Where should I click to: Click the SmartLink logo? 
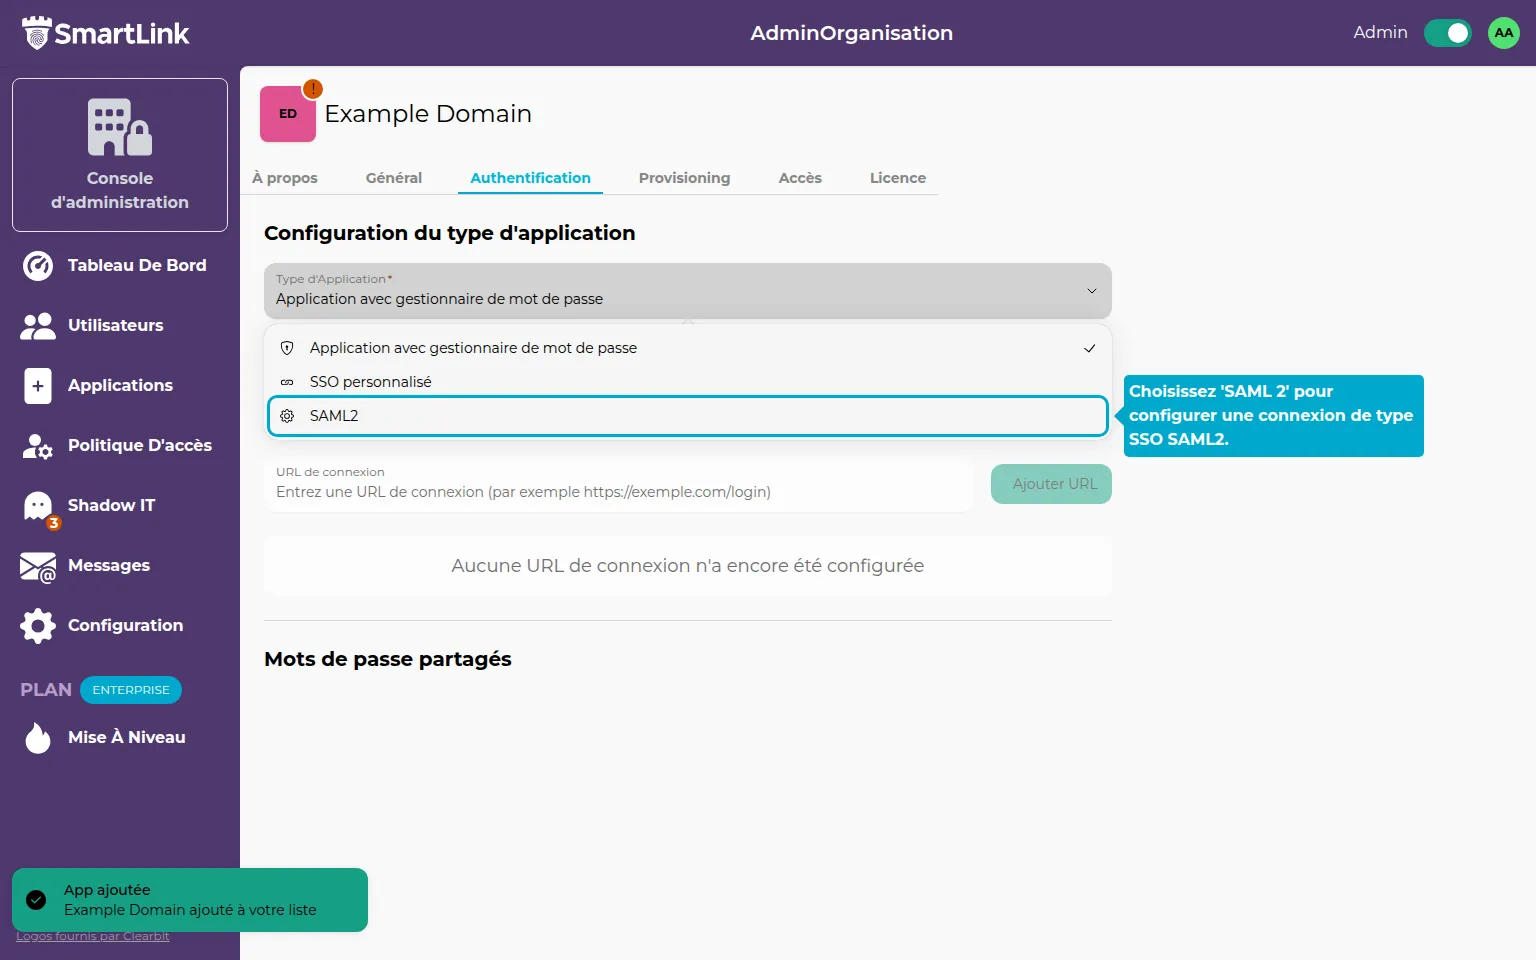[x=106, y=33]
